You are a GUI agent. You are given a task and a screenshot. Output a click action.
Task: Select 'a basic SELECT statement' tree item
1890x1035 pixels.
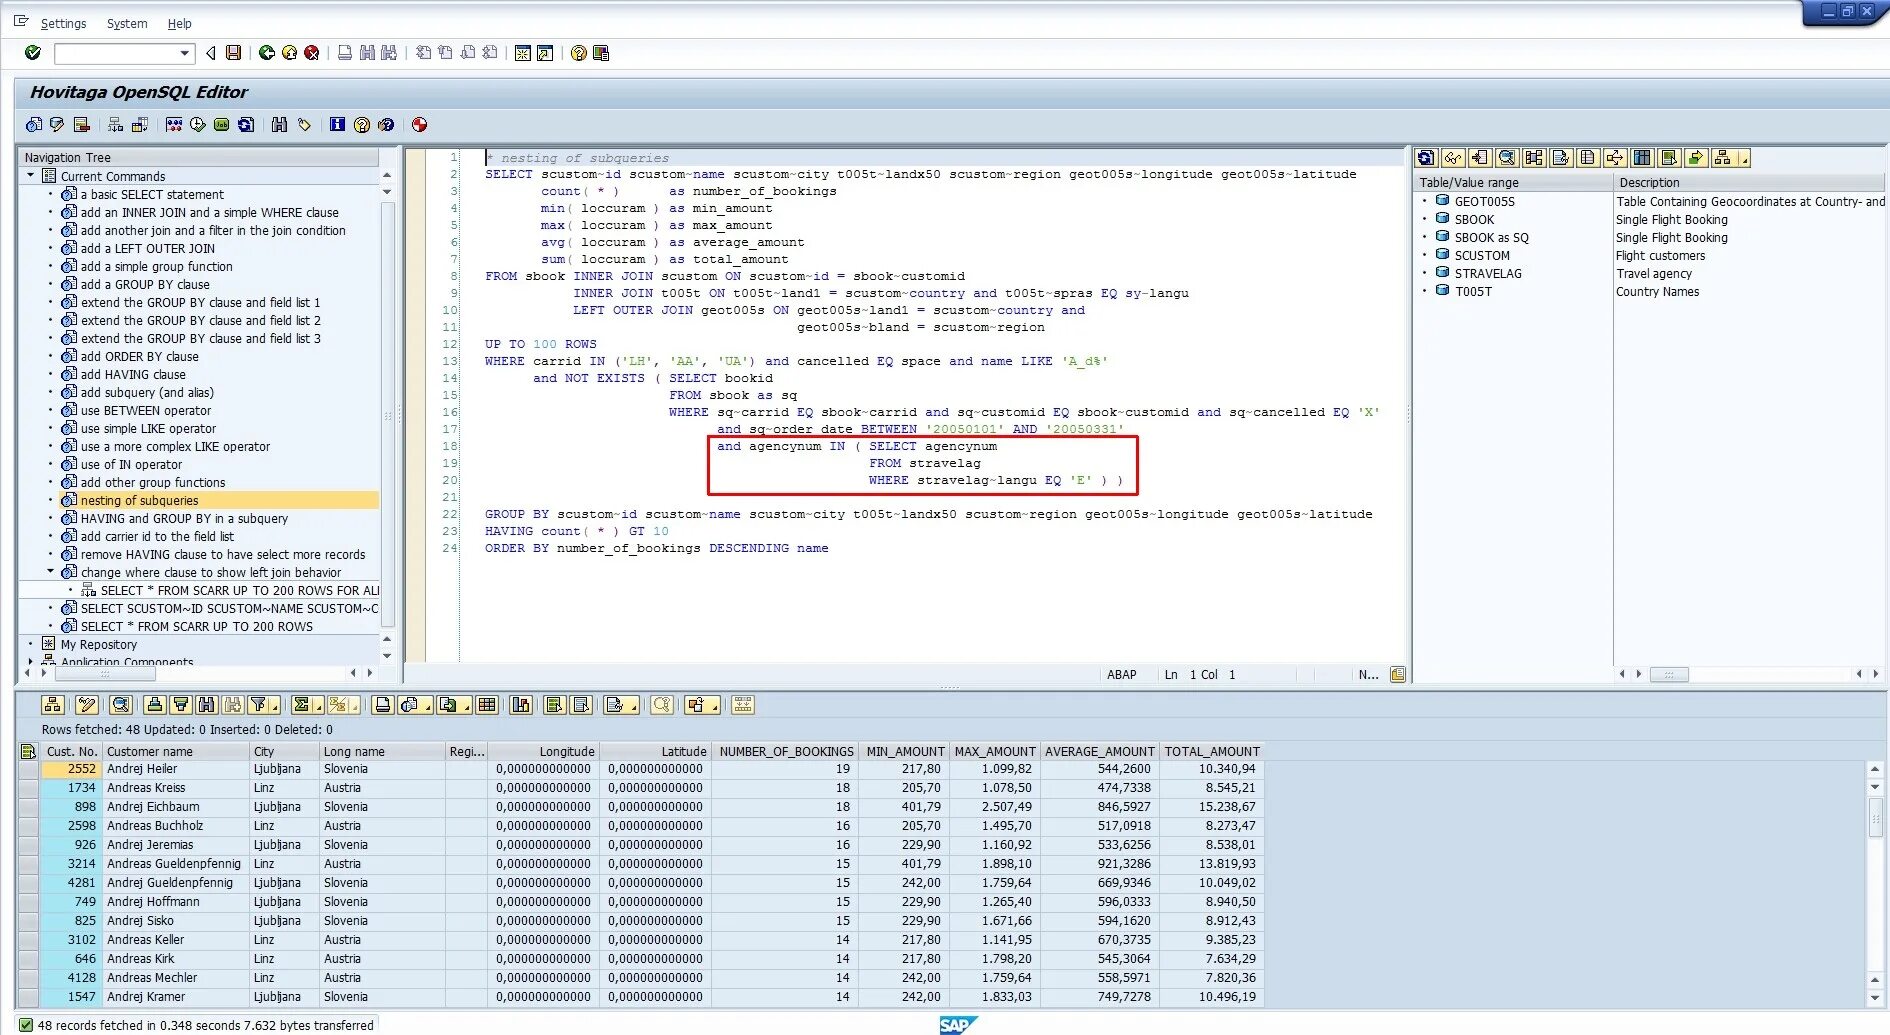[x=152, y=194]
